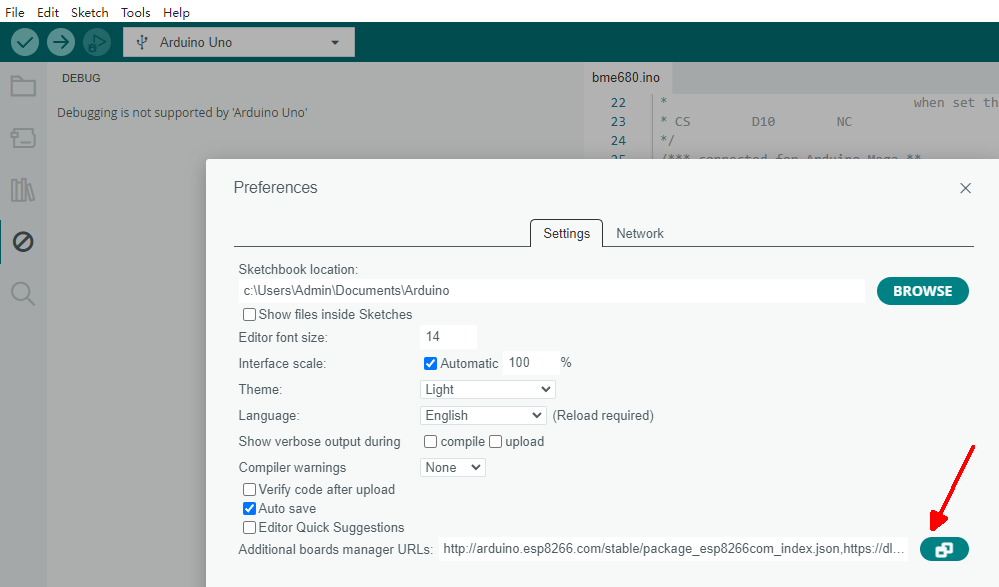The width and height of the screenshot is (999, 587).
Task: Open the additional boards URLs editor button
Action: point(944,549)
